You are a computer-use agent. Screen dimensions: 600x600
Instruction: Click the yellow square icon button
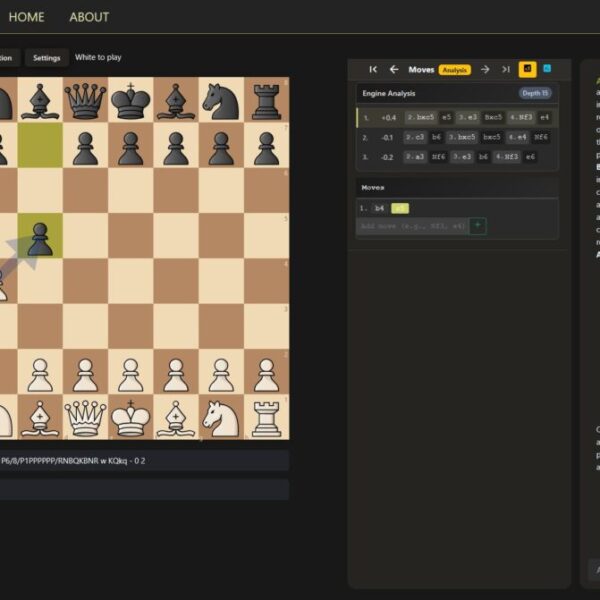pyautogui.click(x=527, y=70)
